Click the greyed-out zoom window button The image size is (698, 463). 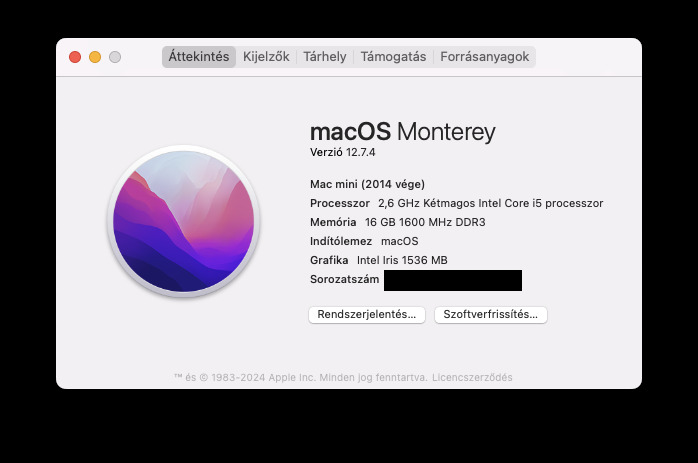[x=115, y=57]
